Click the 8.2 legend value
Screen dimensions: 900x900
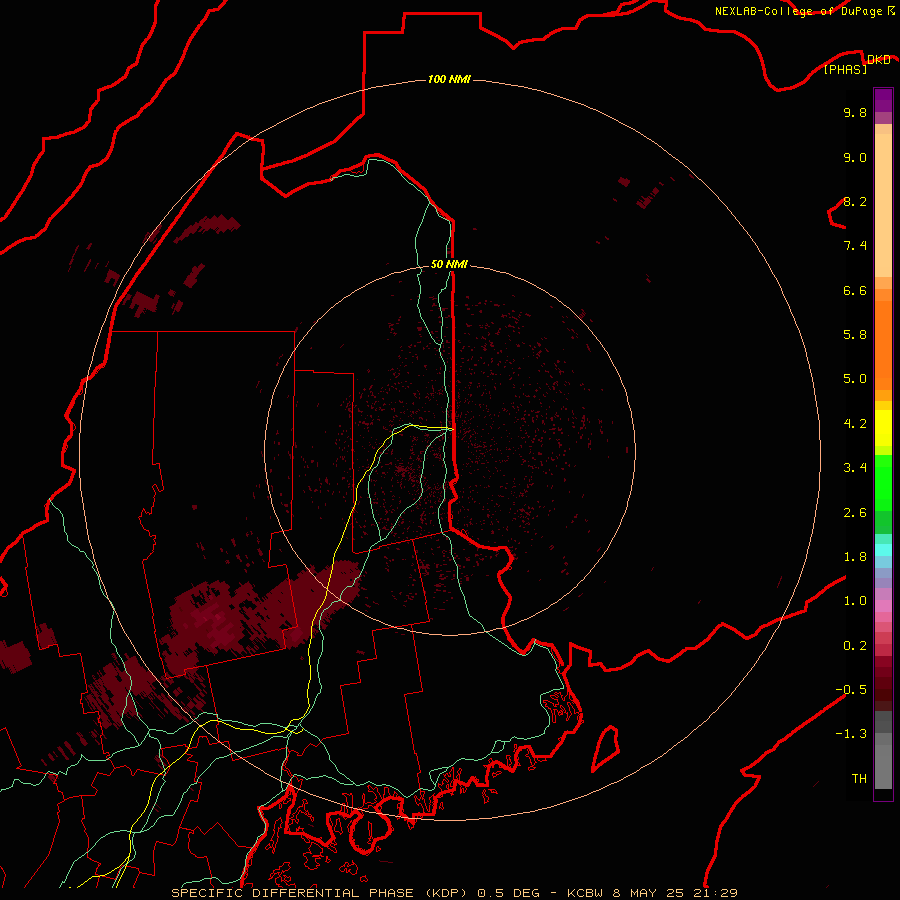click(x=855, y=201)
